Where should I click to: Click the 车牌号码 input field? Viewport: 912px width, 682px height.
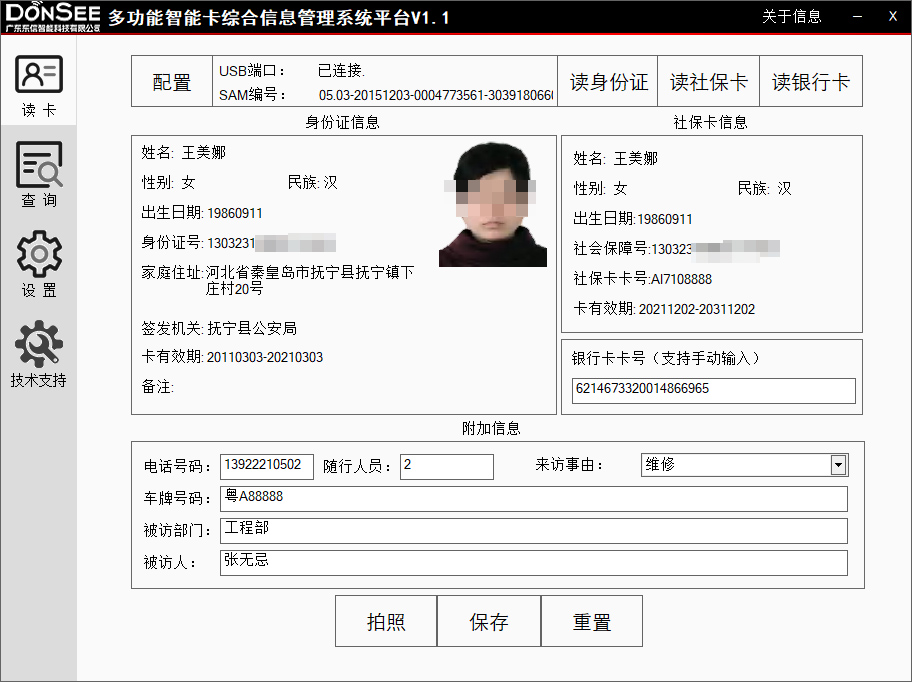533,498
